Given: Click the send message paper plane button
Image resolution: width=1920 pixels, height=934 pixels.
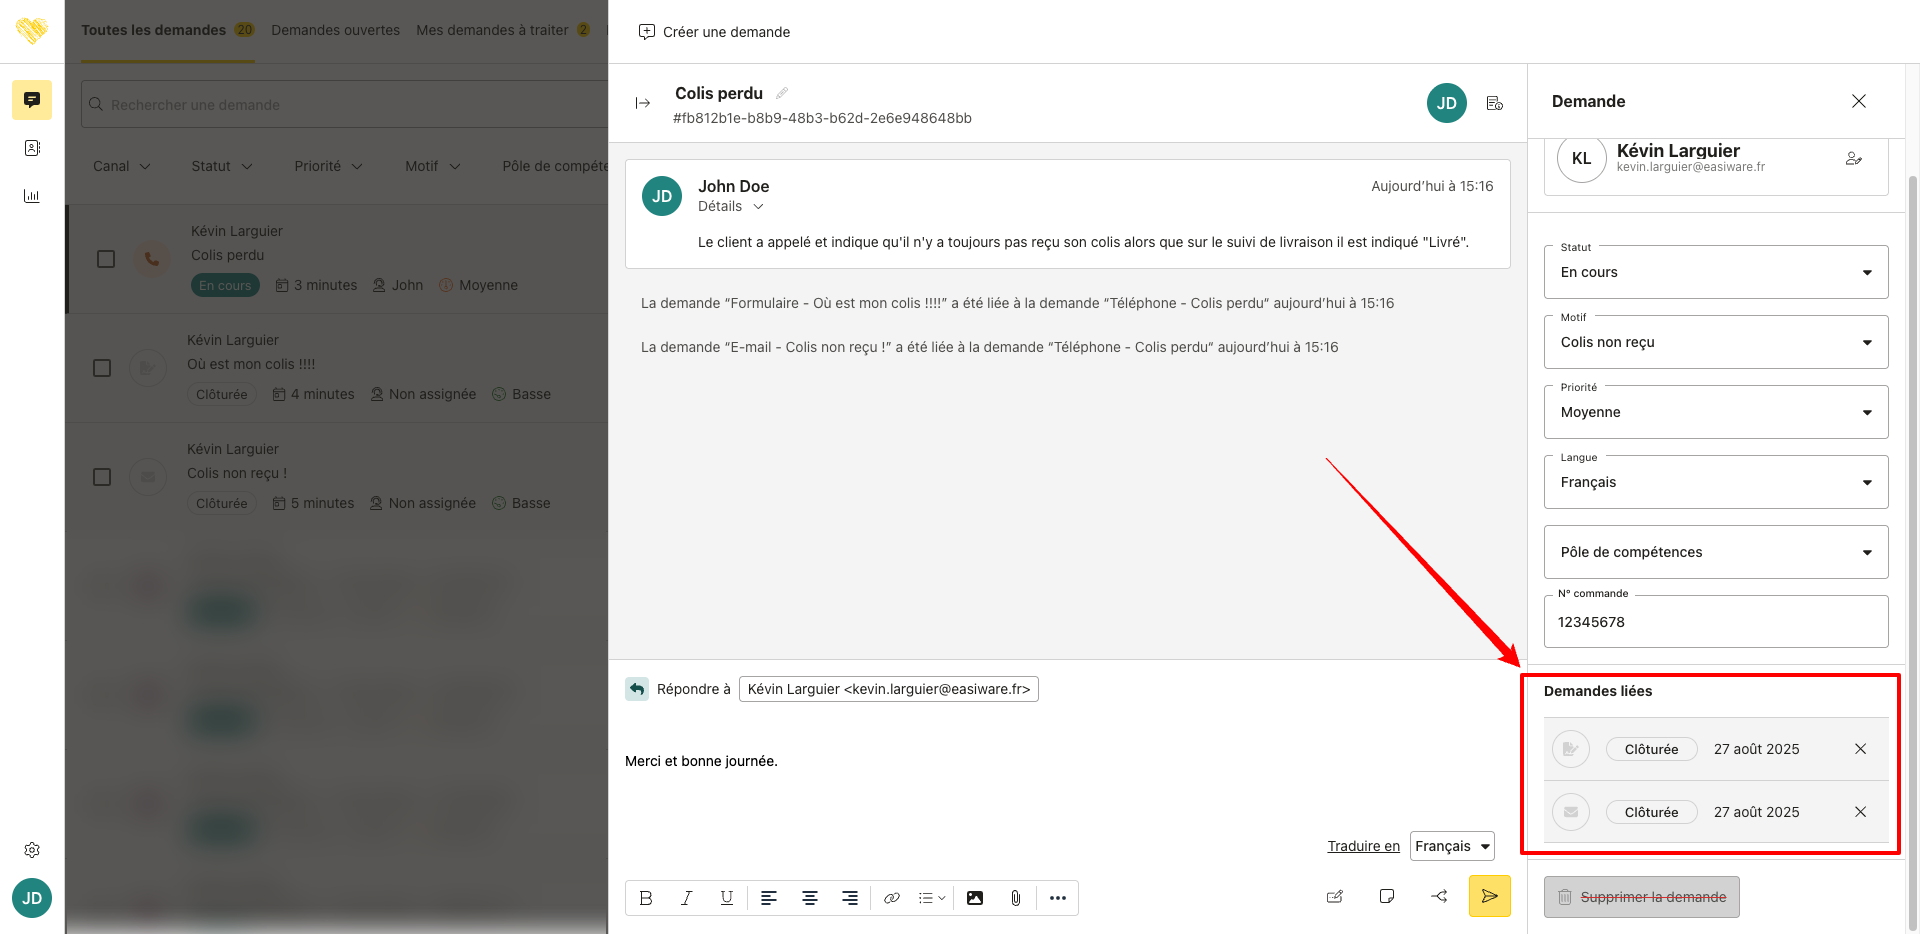Looking at the screenshot, I should (1489, 896).
